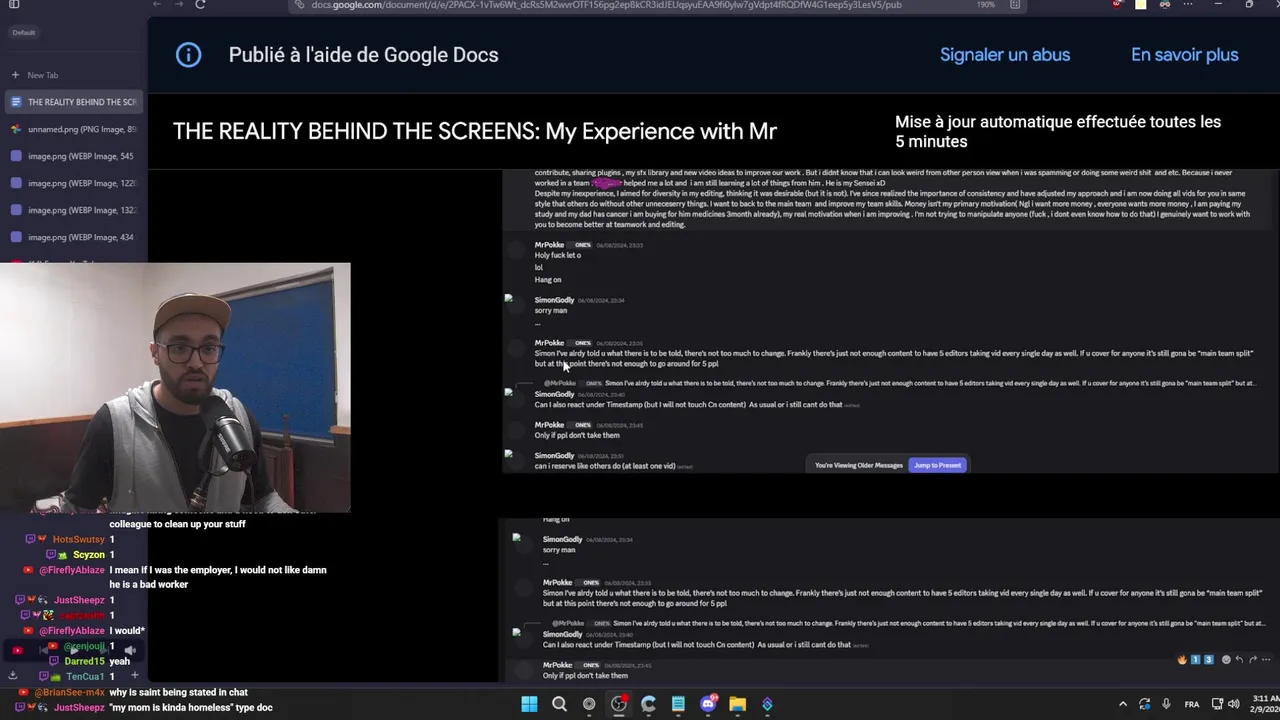Open the Signaler un abus link
Viewport: 1280px width, 720px height.
click(x=1005, y=55)
